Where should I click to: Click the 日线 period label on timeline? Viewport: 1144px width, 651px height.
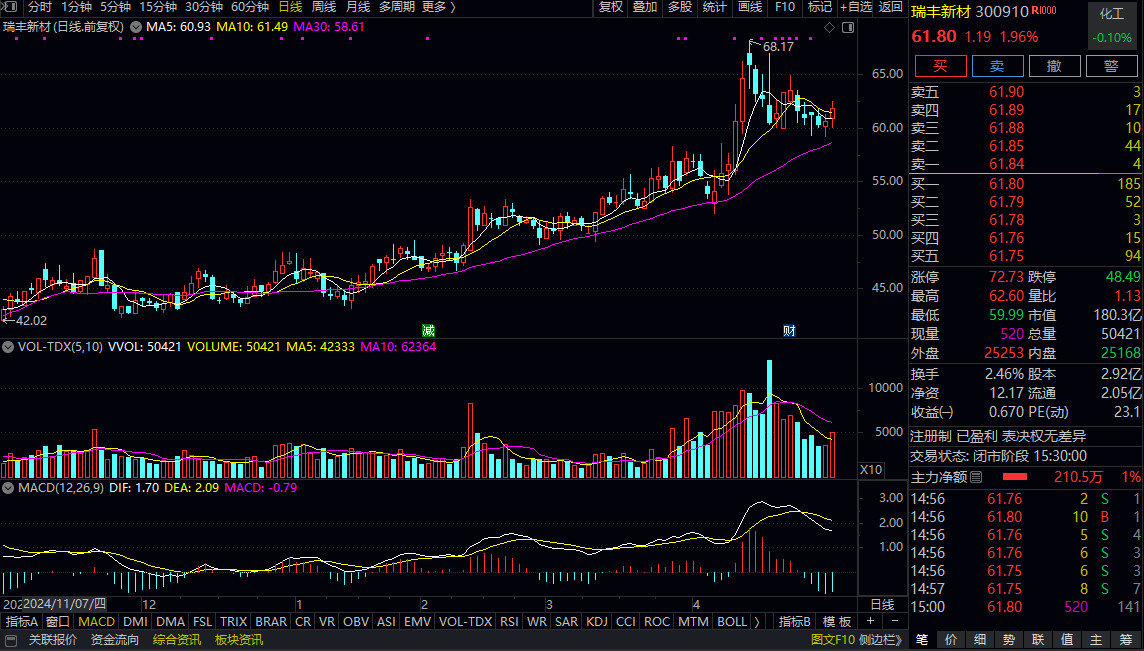click(881, 604)
